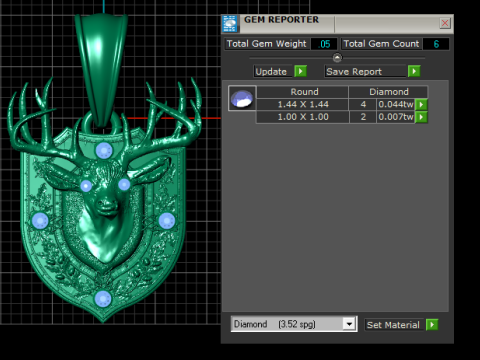Click the green arrow next to Set Material
The height and width of the screenshot is (360, 480).
coord(432,325)
